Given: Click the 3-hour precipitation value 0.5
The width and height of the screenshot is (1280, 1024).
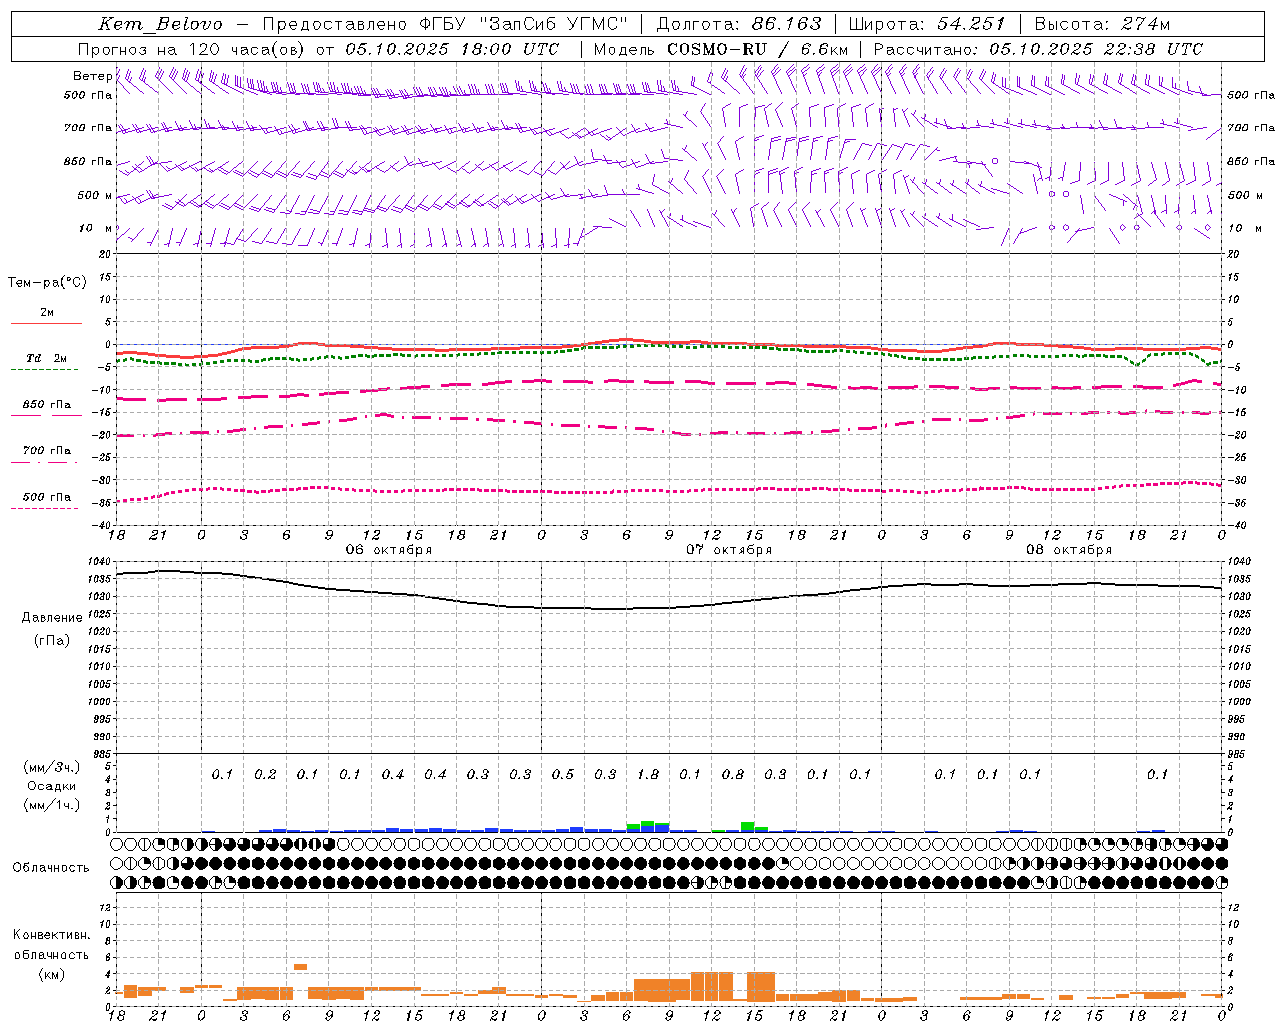Looking at the screenshot, I should pos(563,774).
